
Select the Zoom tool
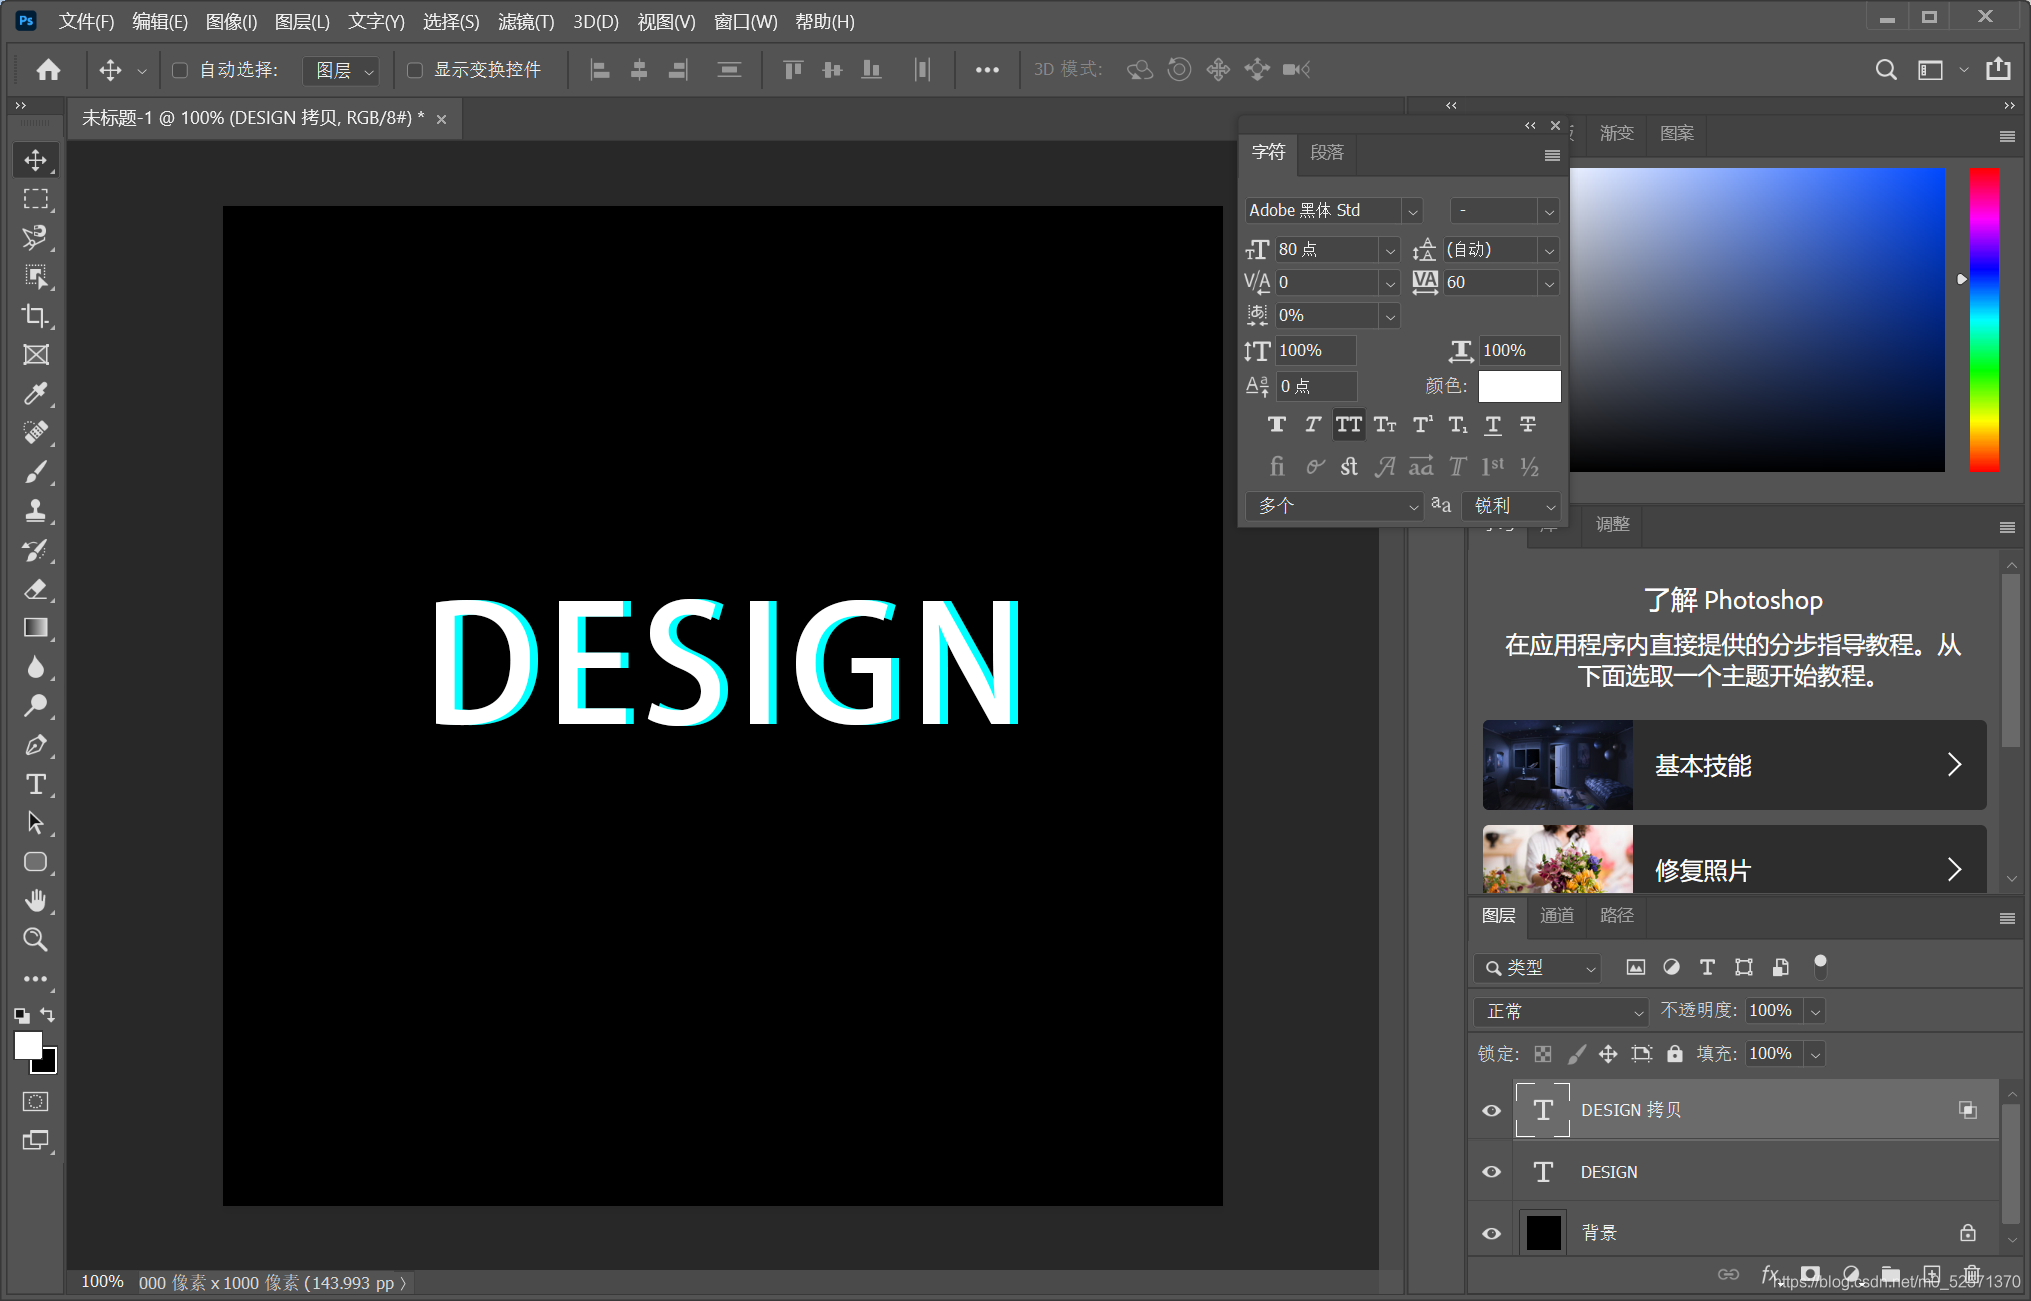click(x=36, y=940)
